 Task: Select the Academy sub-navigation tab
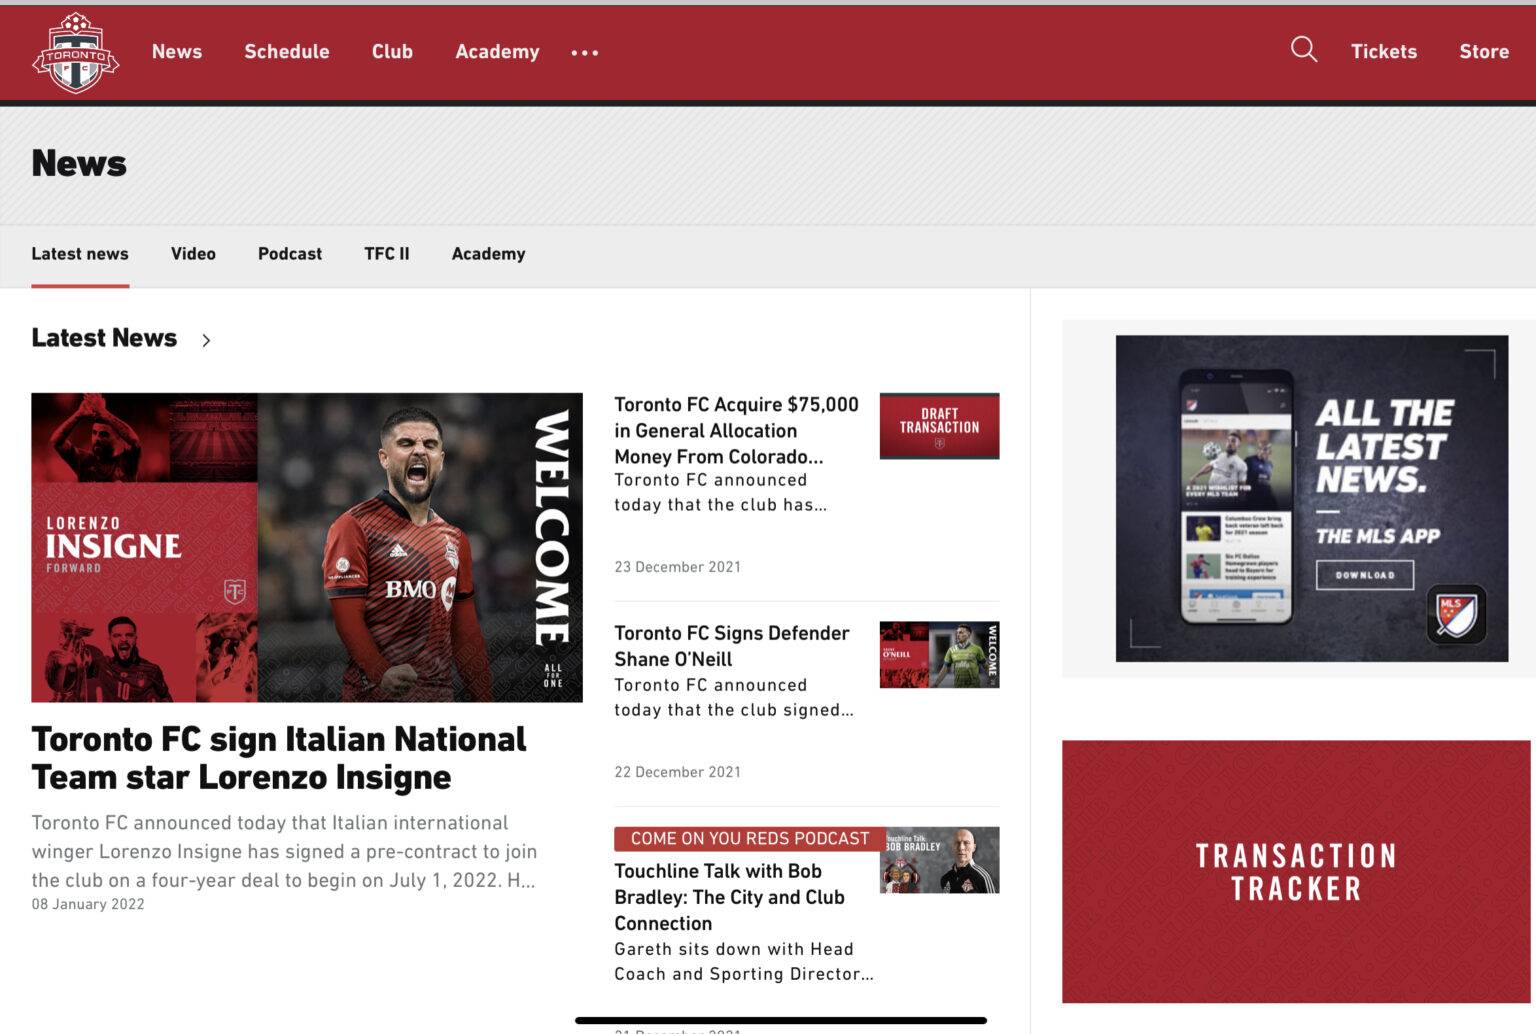point(488,254)
